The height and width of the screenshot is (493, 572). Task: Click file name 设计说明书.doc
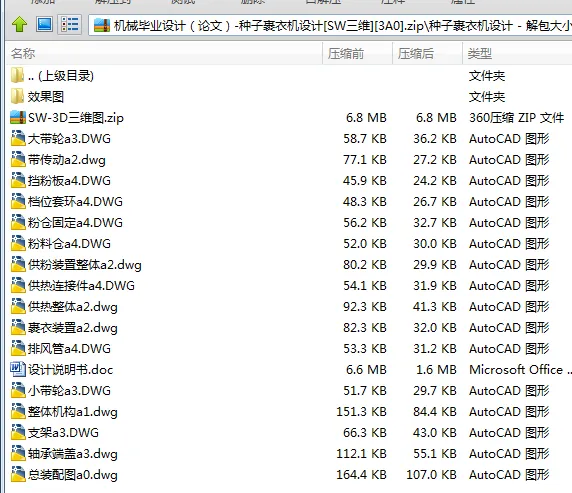[x=70, y=370]
